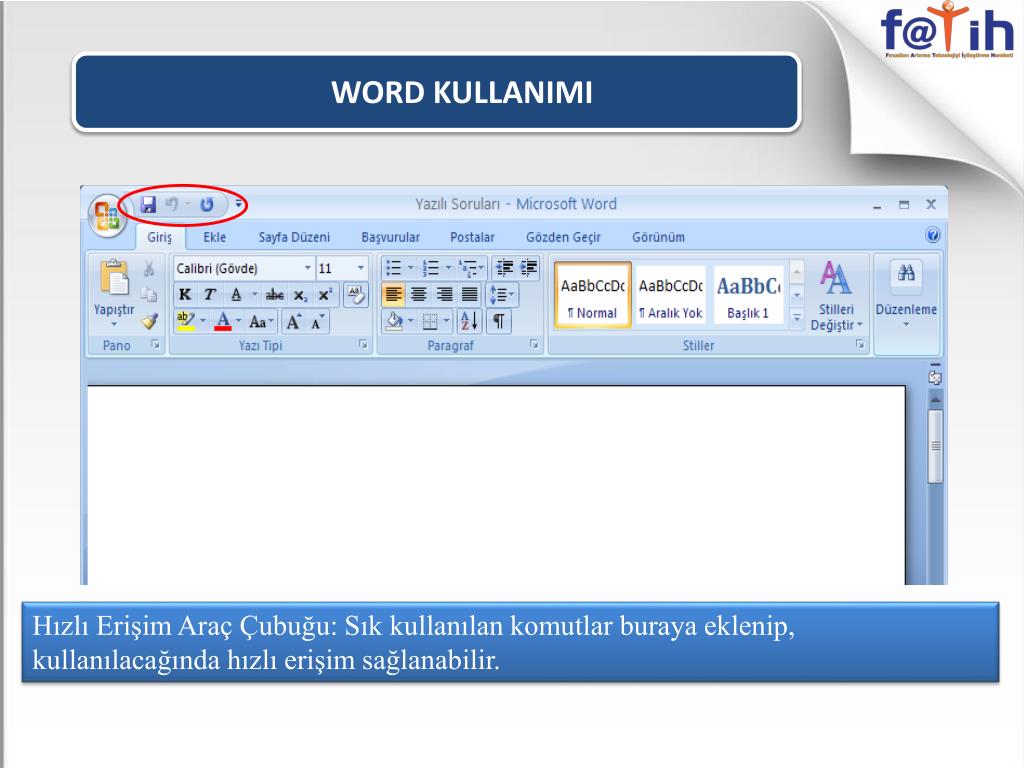Switch to the Giriş tab

coord(159,237)
